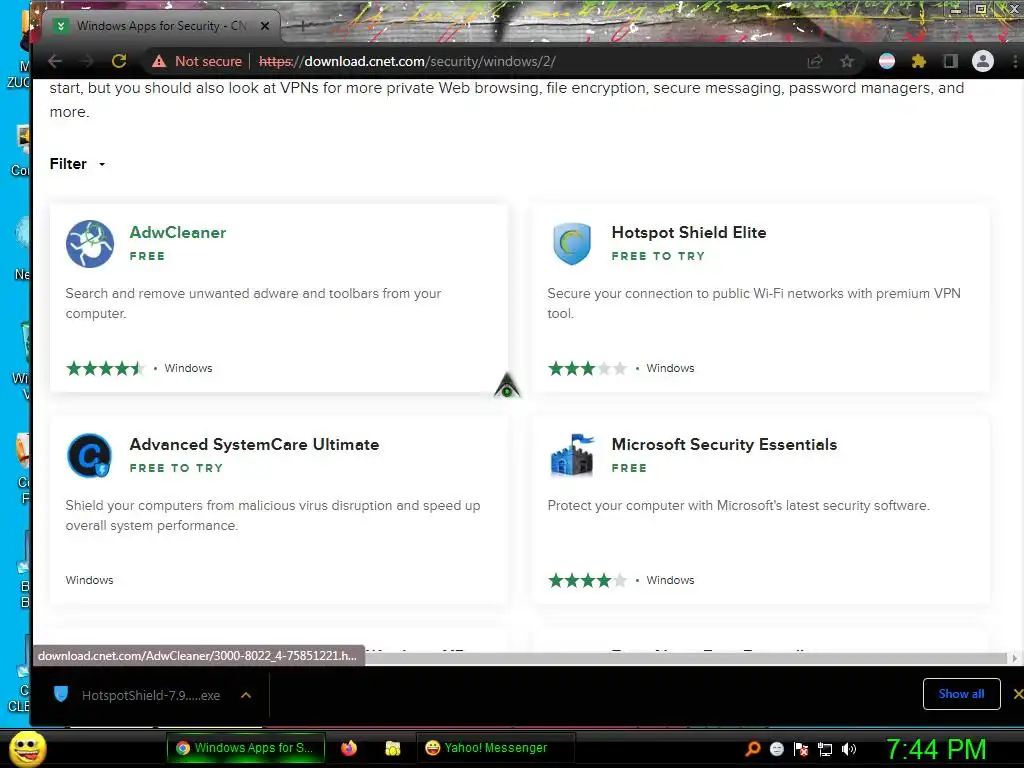This screenshot has width=1024, height=768.
Task: Click the Hotspot Shield Elite description text
Action: (754, 304)
